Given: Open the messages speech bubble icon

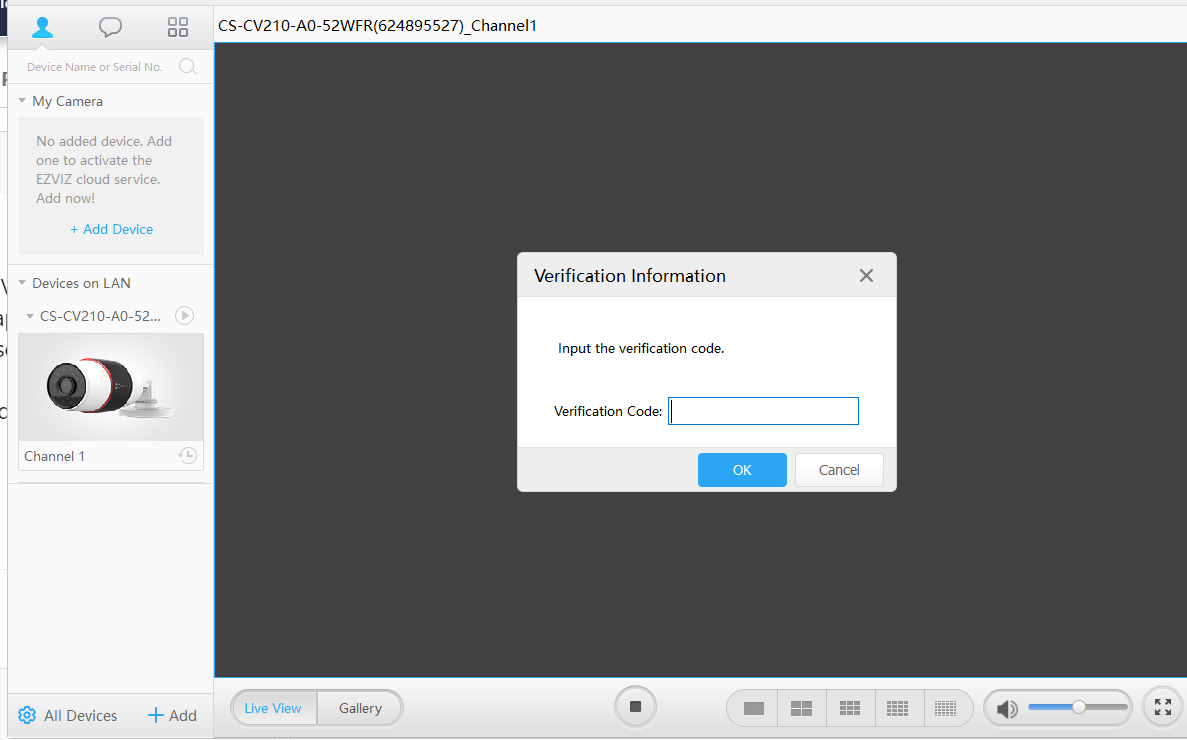Looking at the screenshot, I should 110,27.
